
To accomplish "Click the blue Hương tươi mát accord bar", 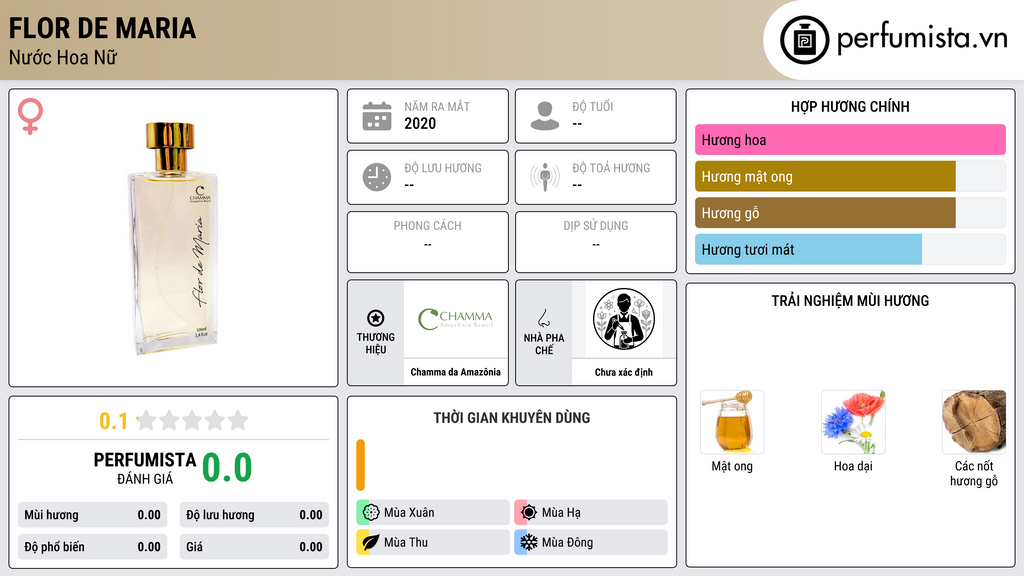I will [808, 249].
